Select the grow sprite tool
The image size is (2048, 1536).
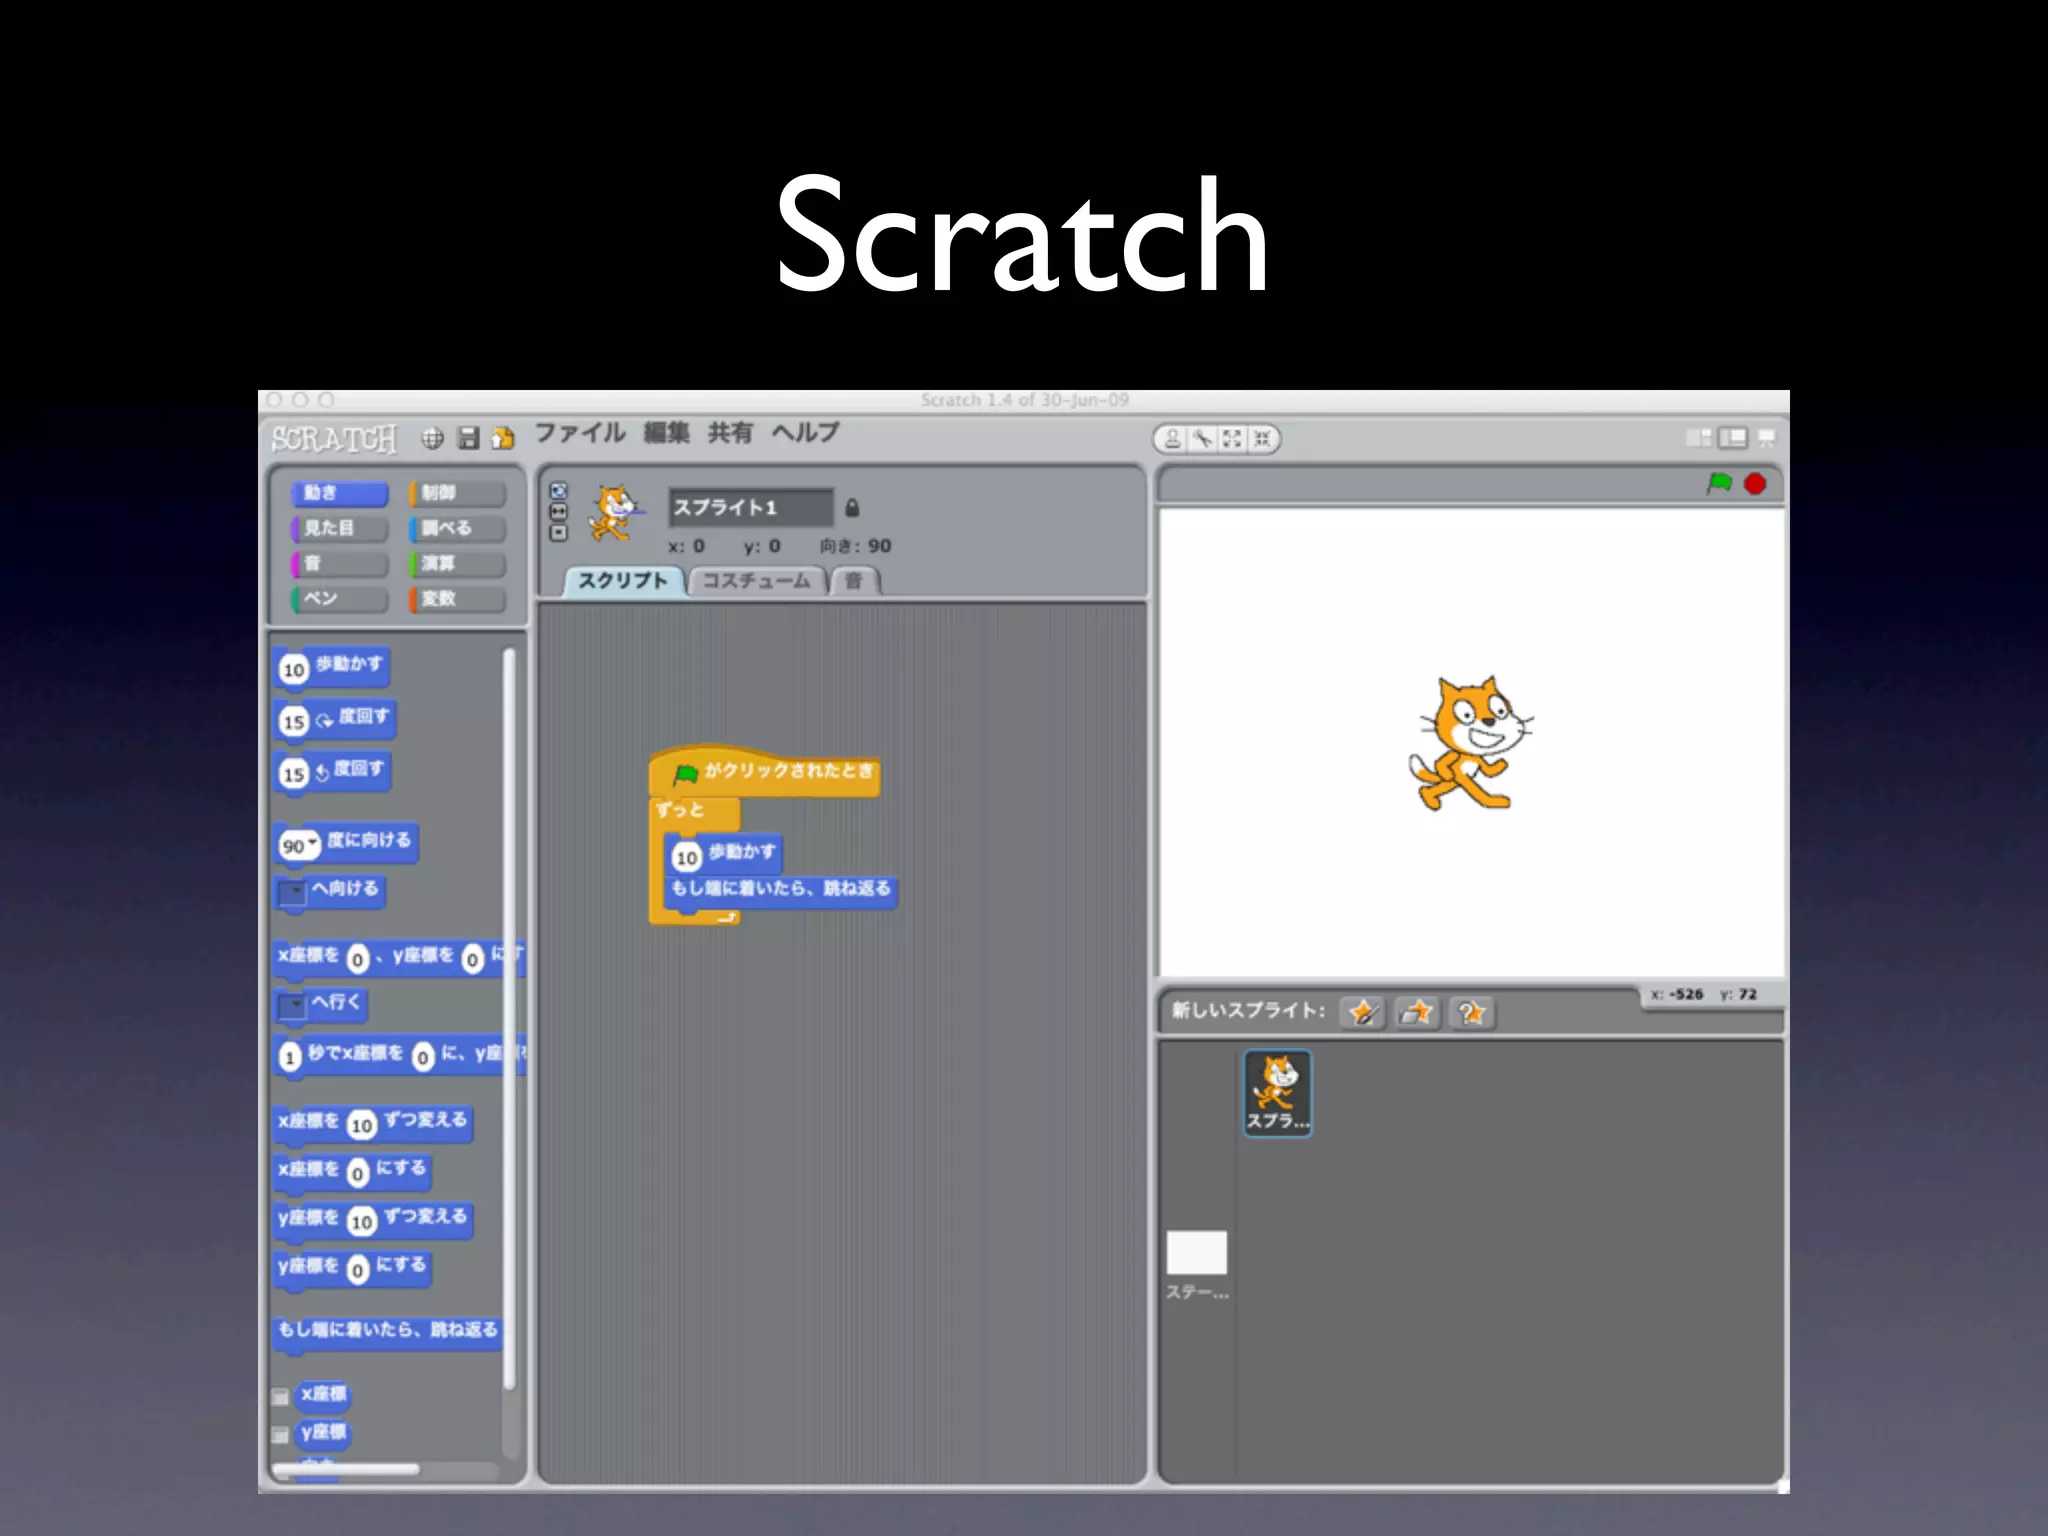coord(1232,439)
